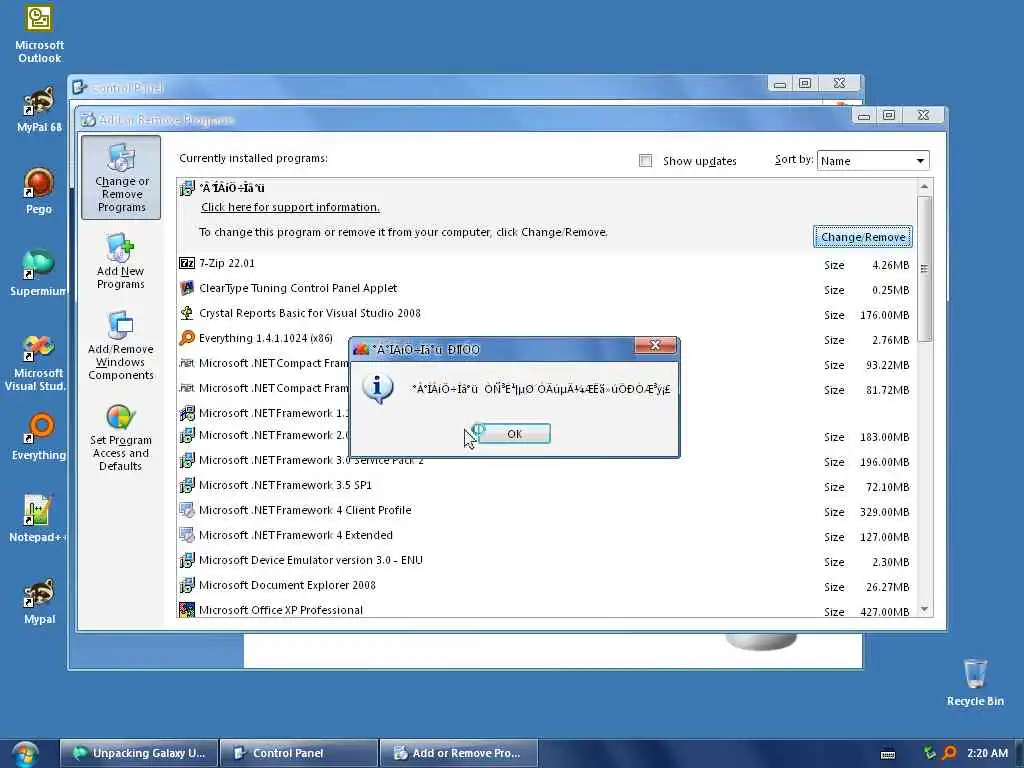Switch to Unpacking Galaxy taskbar button
This screenshot has width=1024, height=768.
(x=138, y=753)
